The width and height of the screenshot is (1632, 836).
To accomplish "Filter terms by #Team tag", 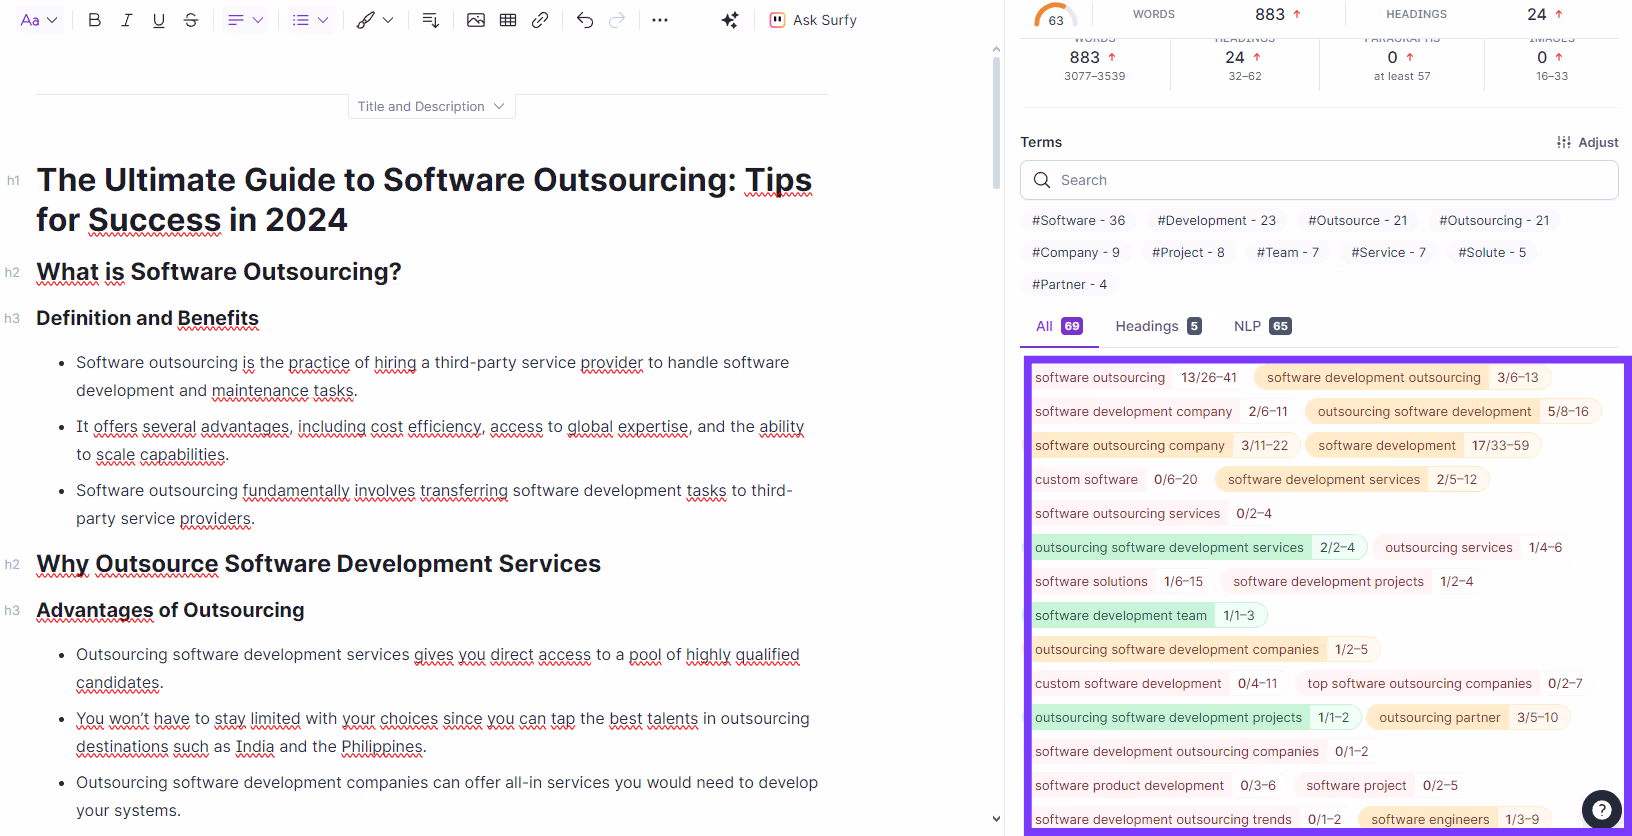I will pos(1287,253).
